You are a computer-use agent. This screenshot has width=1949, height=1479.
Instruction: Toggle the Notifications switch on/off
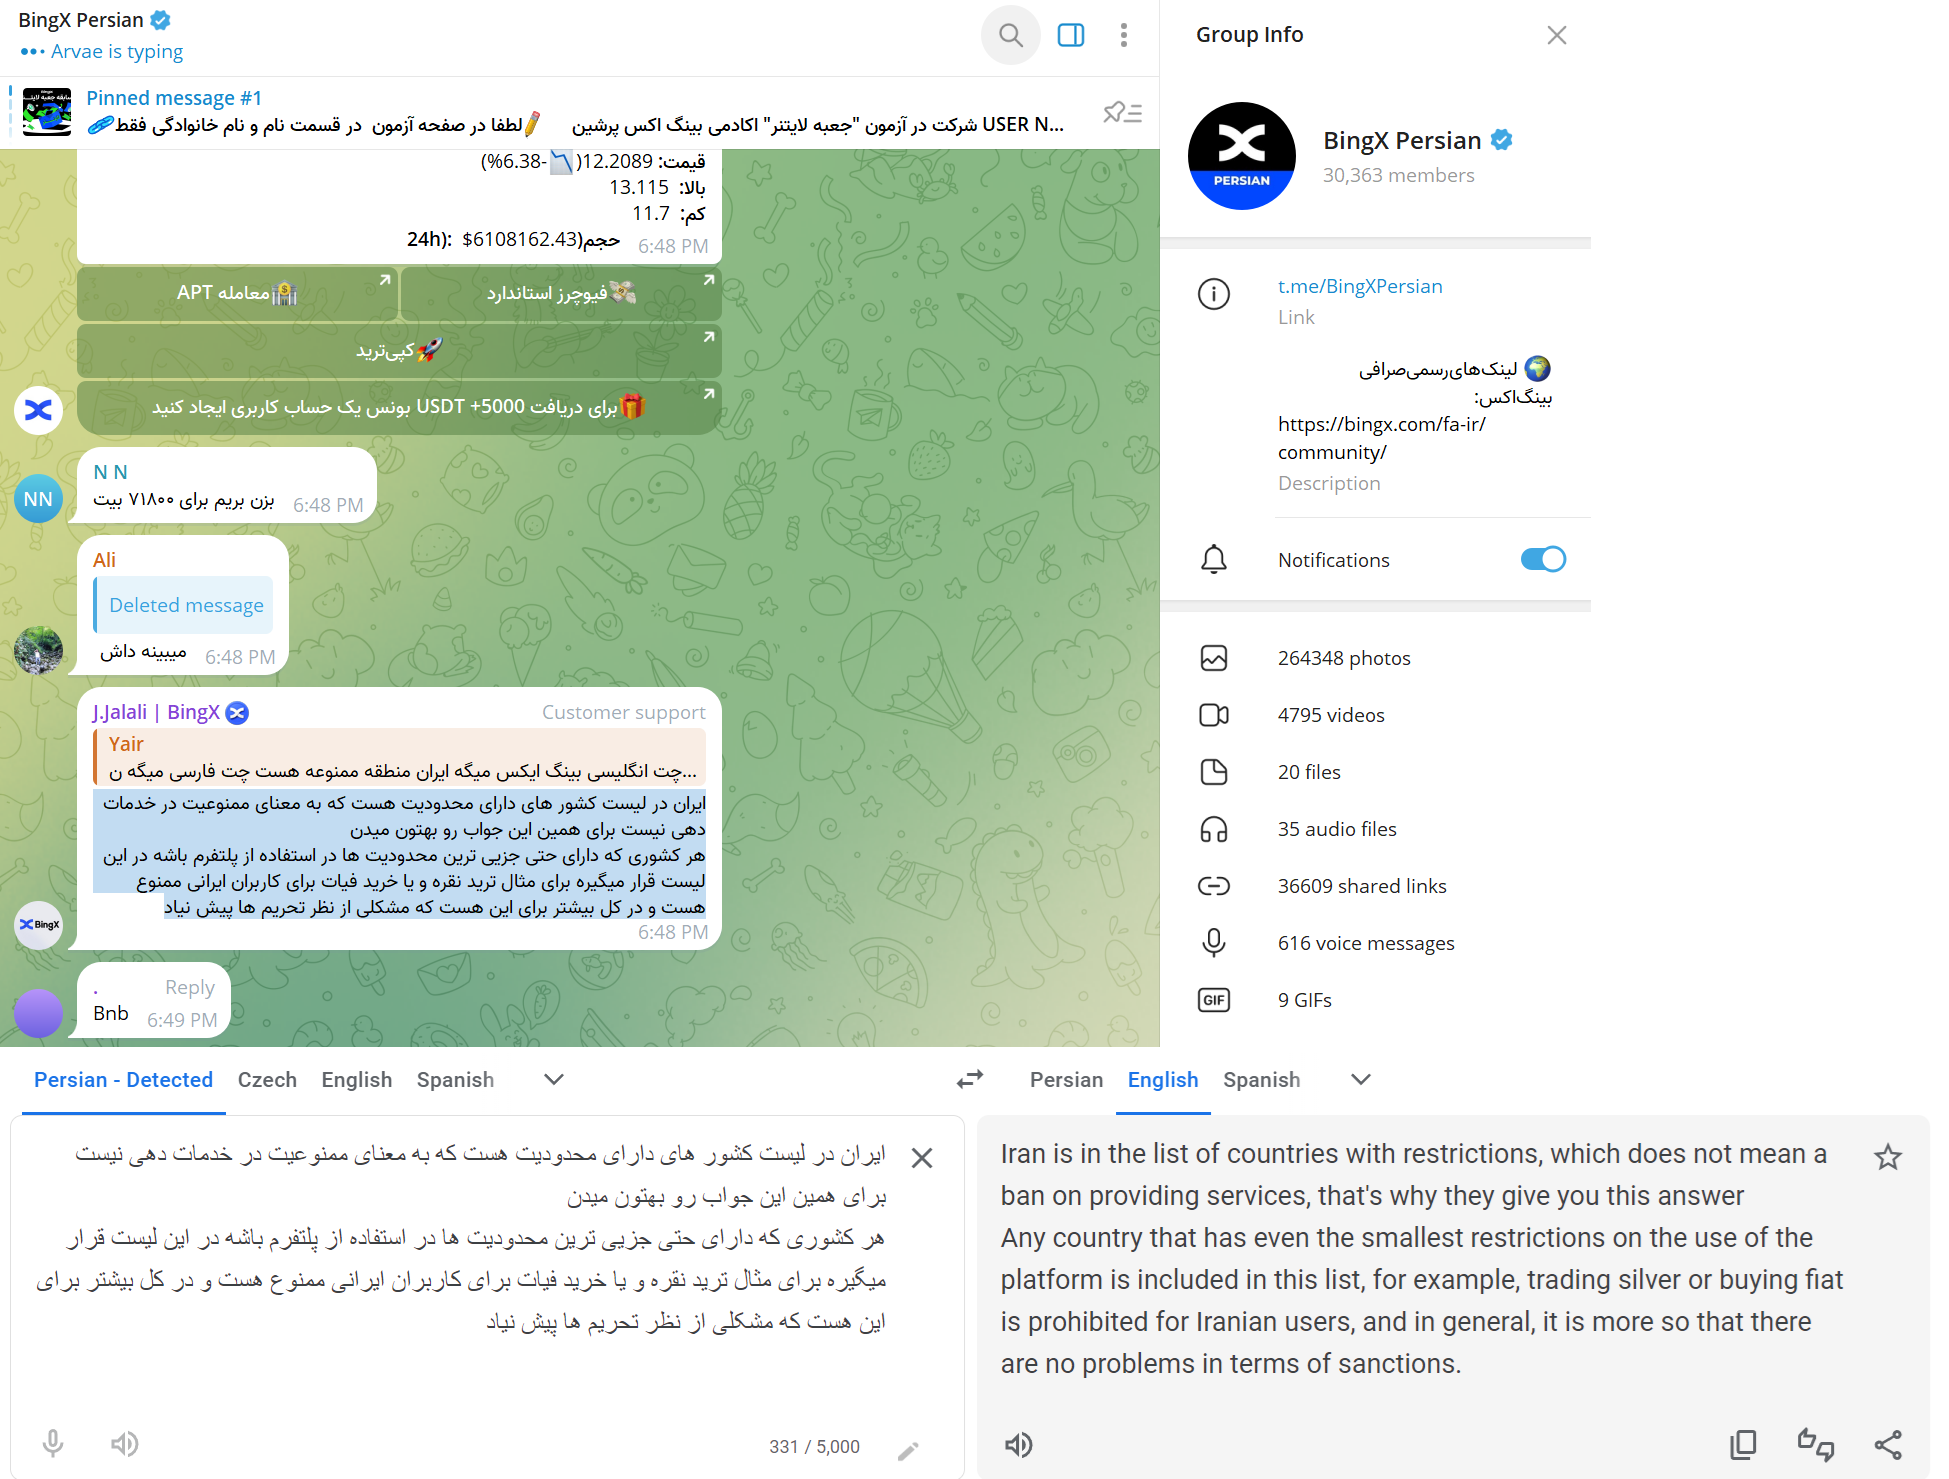click(x=1544, y=559)
